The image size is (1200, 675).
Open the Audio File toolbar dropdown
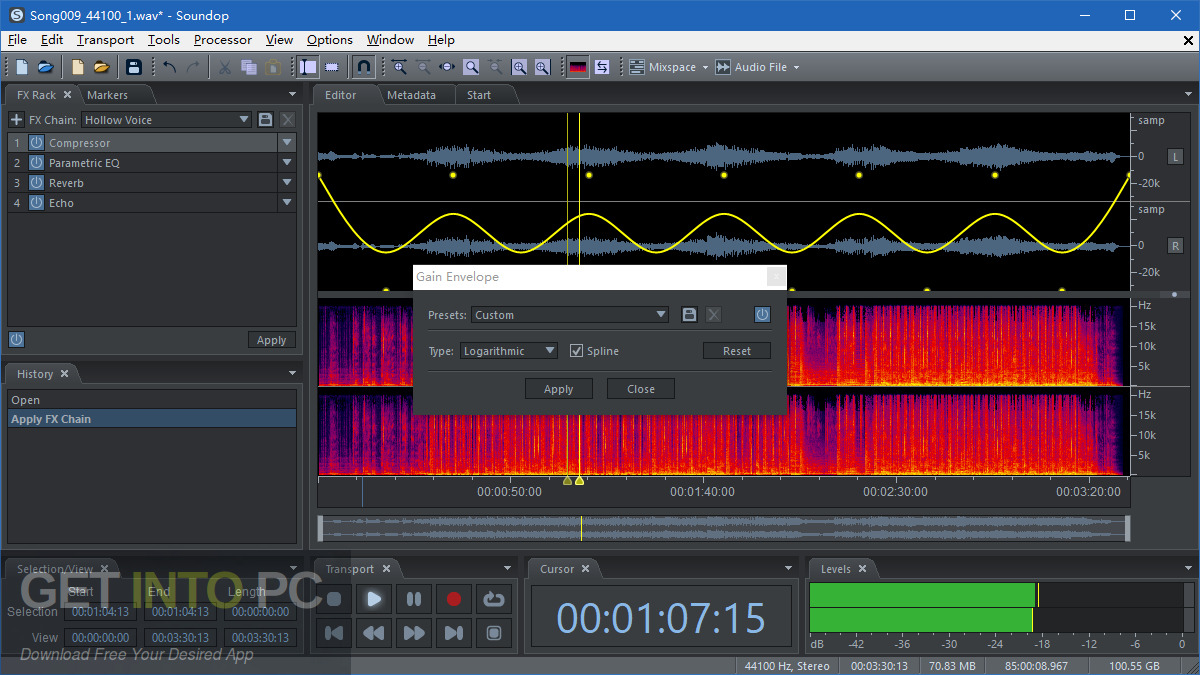[x=758, y=67]
